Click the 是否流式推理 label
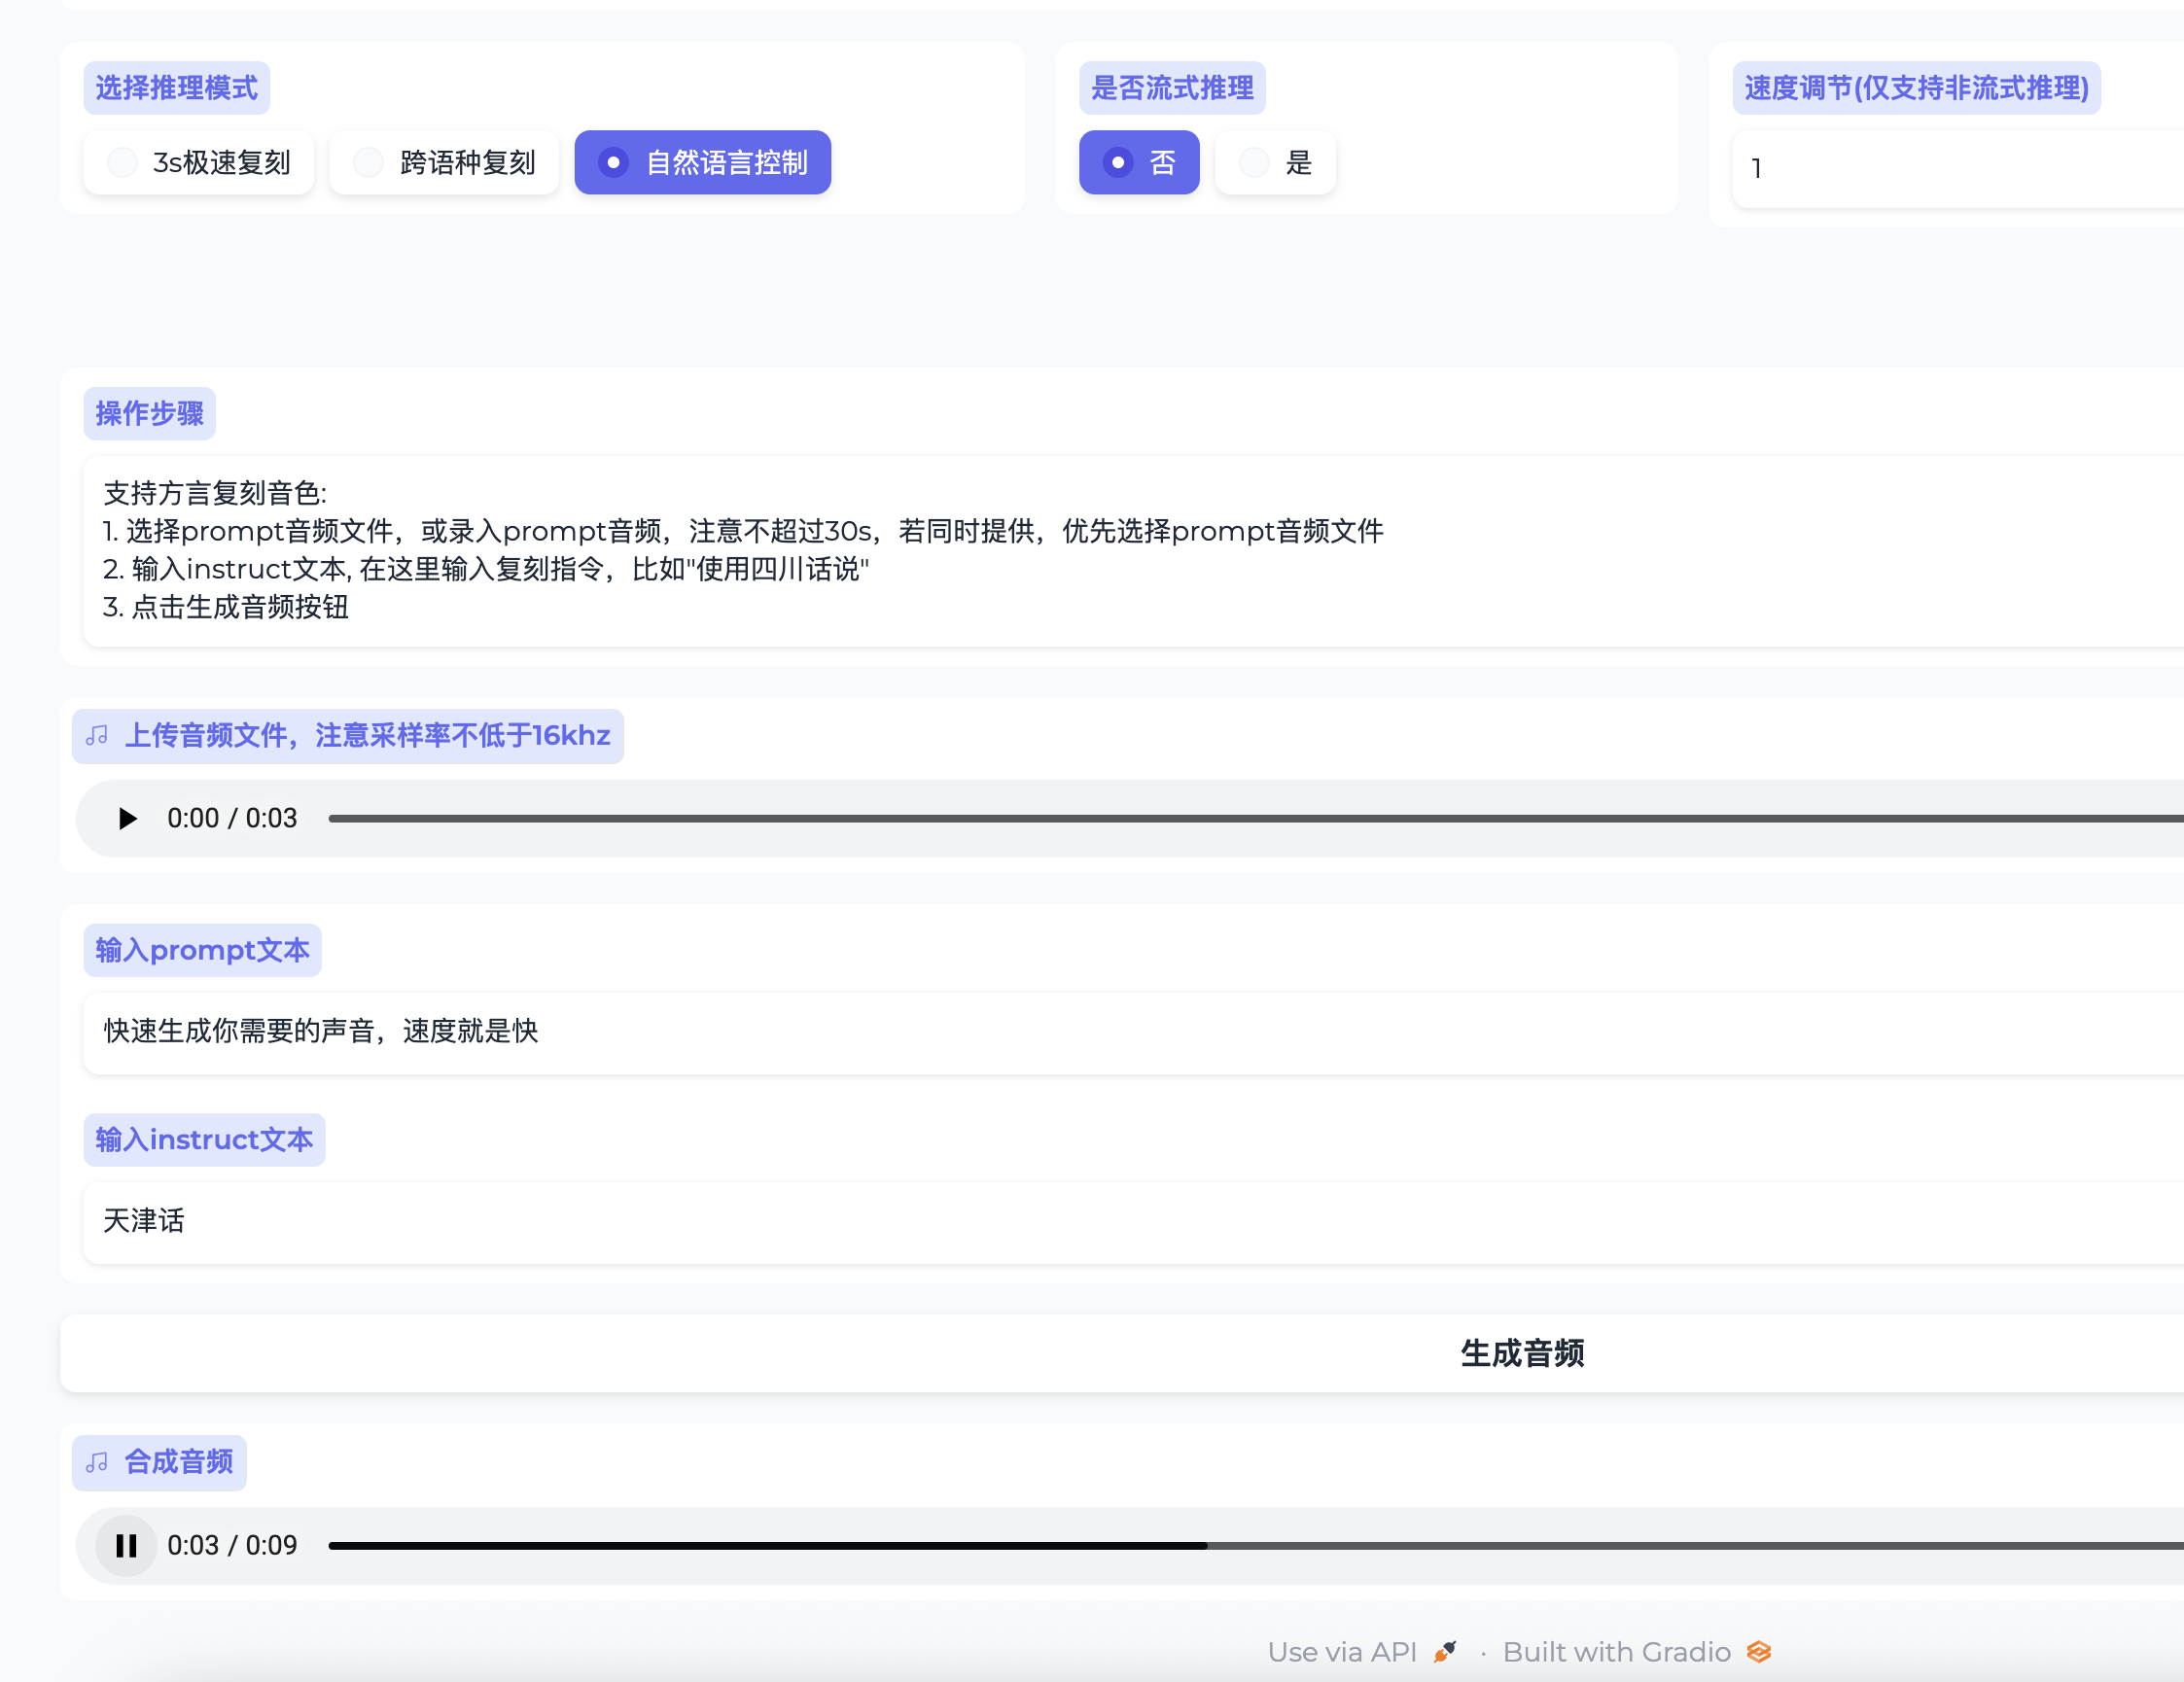Screen dimensions: 2184x1682 (x=1172, y=88)
